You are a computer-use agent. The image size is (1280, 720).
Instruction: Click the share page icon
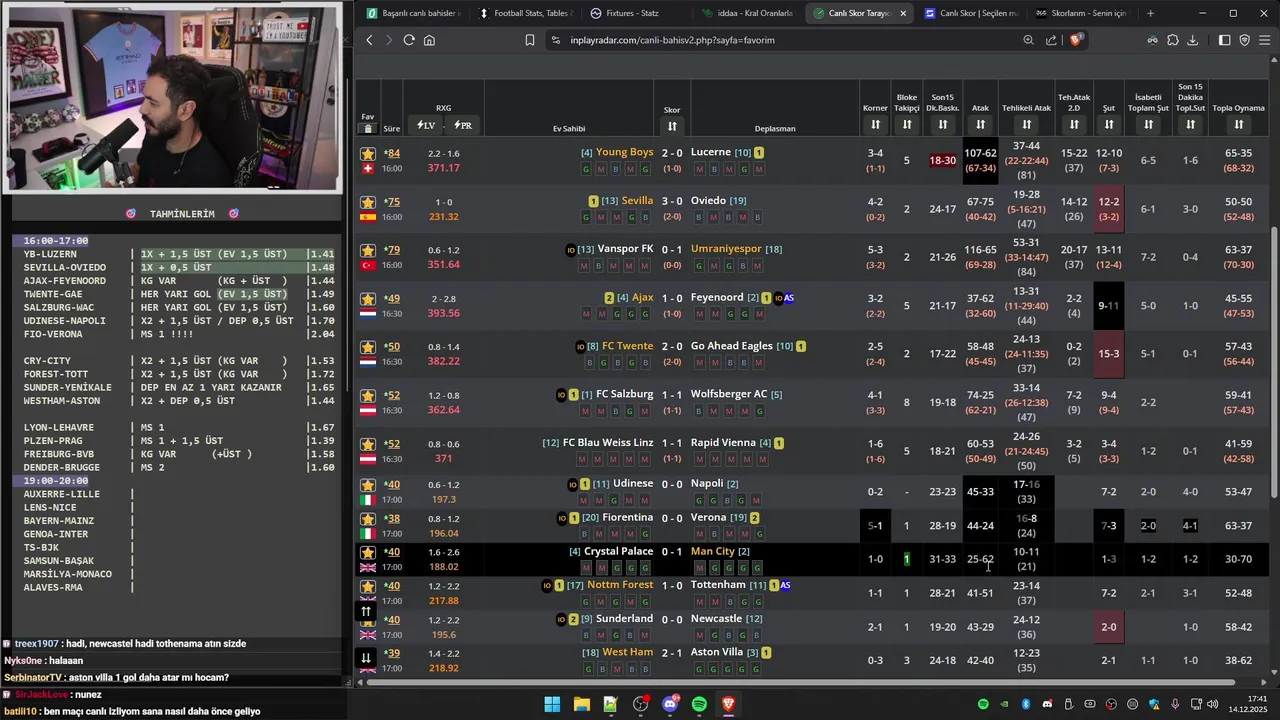[1051, 40]
